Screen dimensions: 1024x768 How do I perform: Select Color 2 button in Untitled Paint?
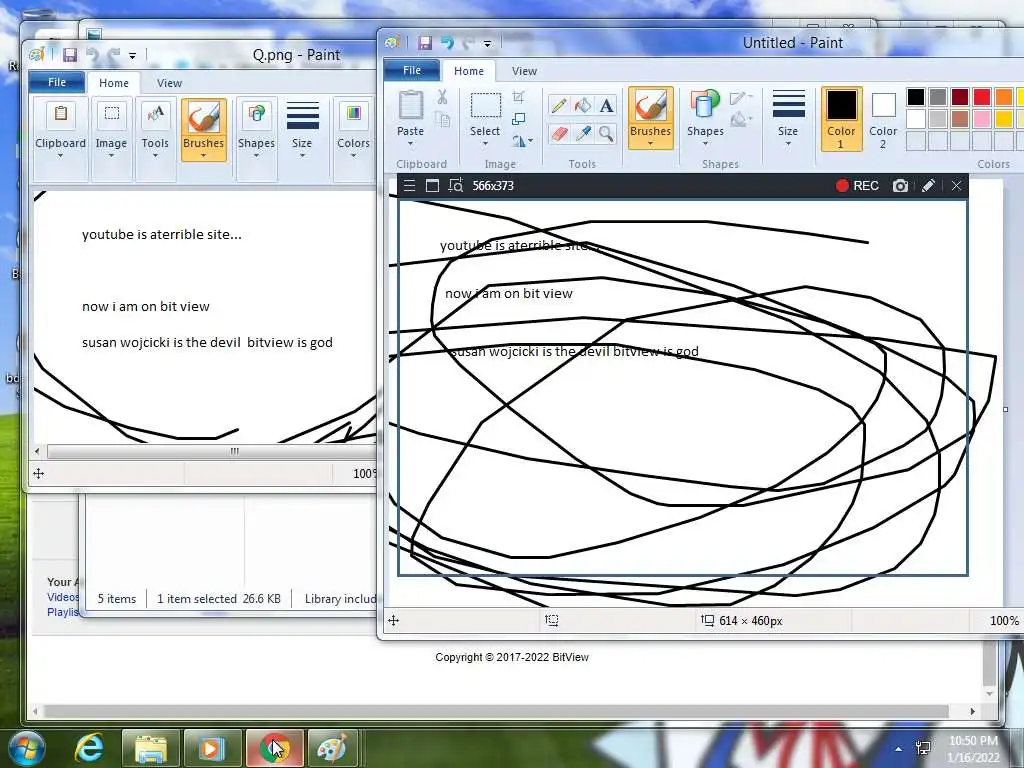[884, 119]
